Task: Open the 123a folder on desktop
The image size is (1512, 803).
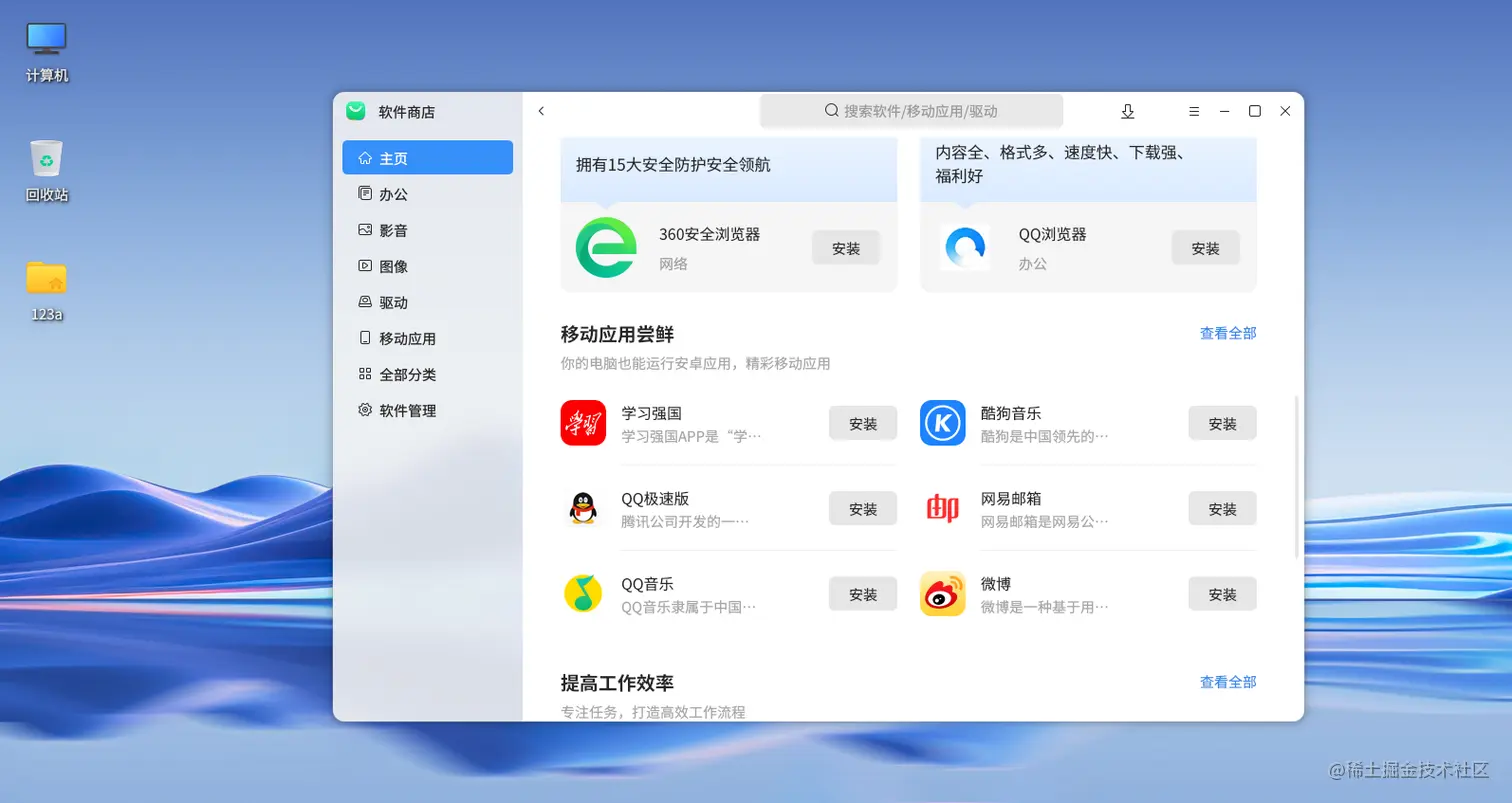Action: (46, 290)
